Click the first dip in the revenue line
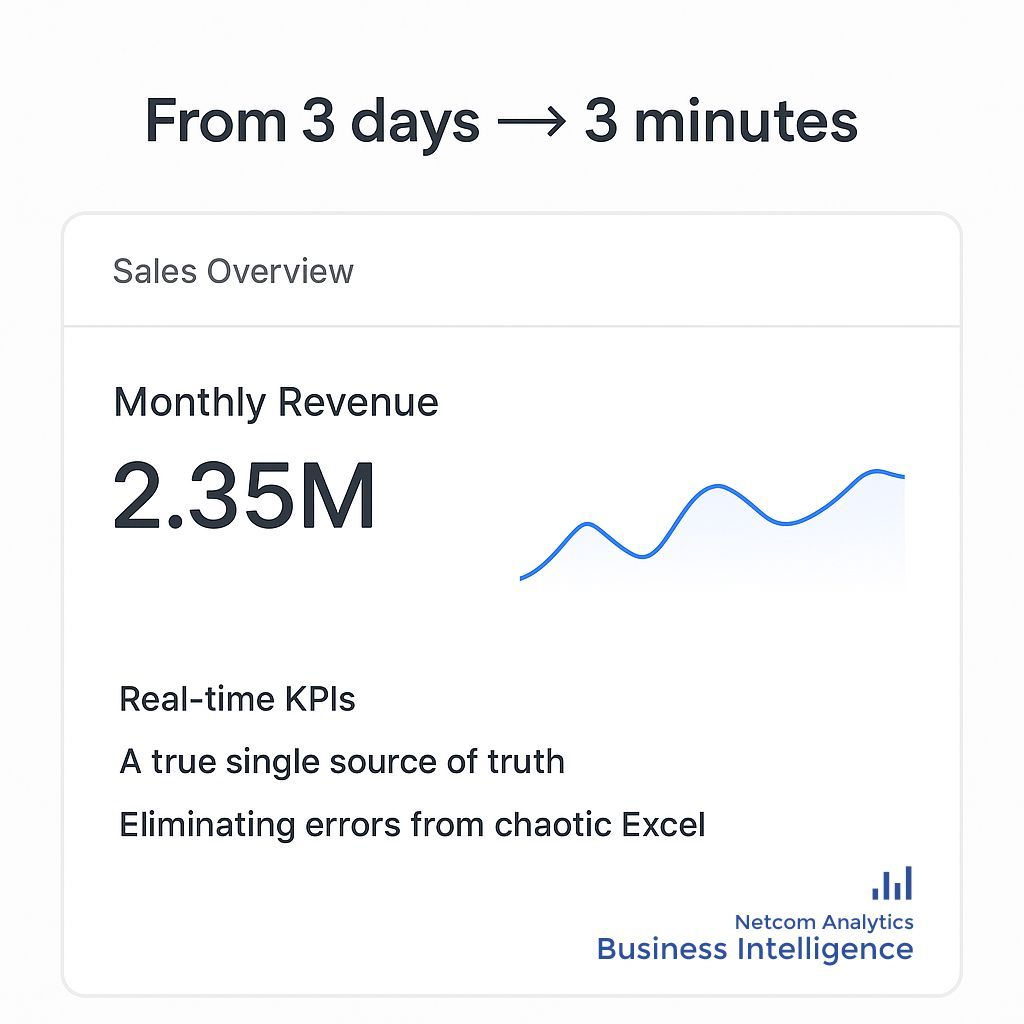The width and height of the screenshot is (1024, 1024). point(643,556)
